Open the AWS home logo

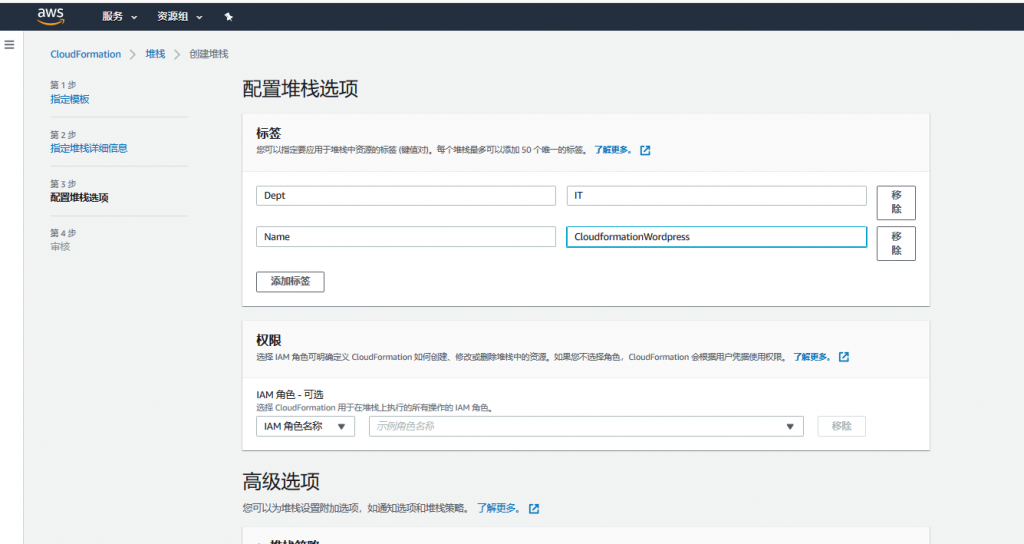(x=50, y=16)
